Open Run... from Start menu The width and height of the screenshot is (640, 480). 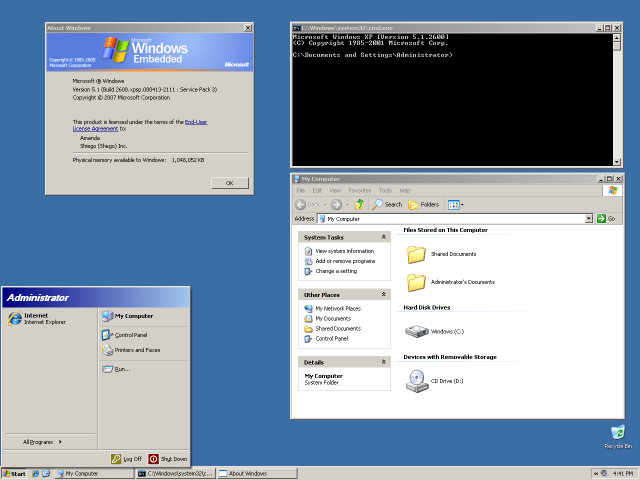(x=116, y=369)
